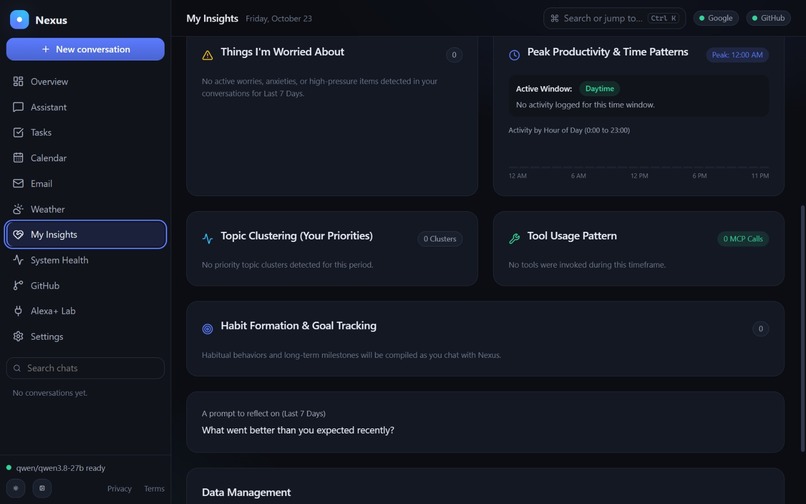Click the 'Habit Formation & Goal Tracking' title
Image resolution: width=806 pixels, height=504 pixels.
(x=298, y=326)
